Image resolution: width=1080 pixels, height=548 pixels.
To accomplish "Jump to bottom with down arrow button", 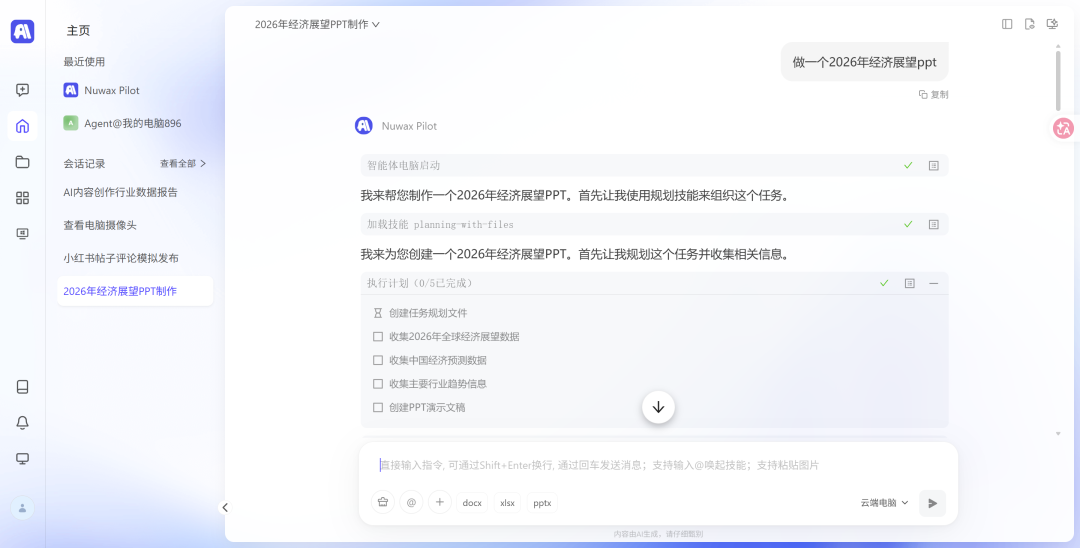I will coord(658,407).
